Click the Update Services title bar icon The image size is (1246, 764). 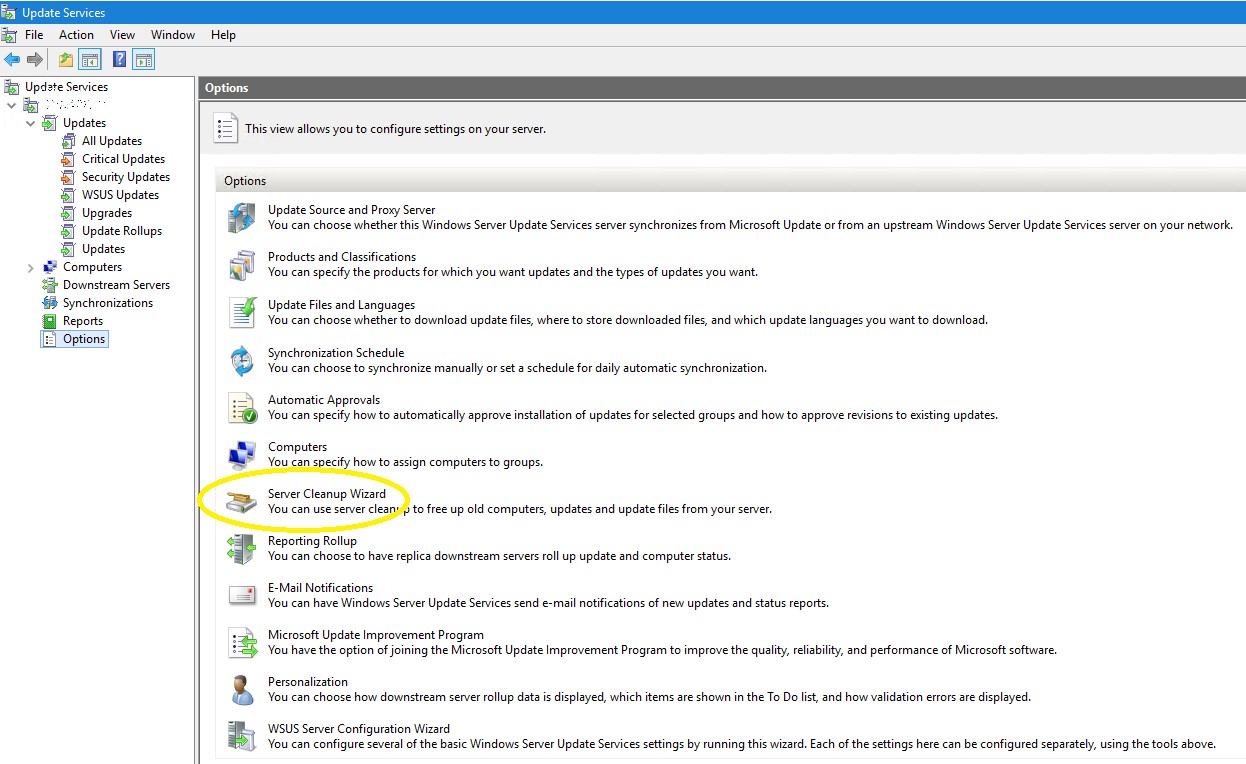pyautogui.click(x=9, y=12)
